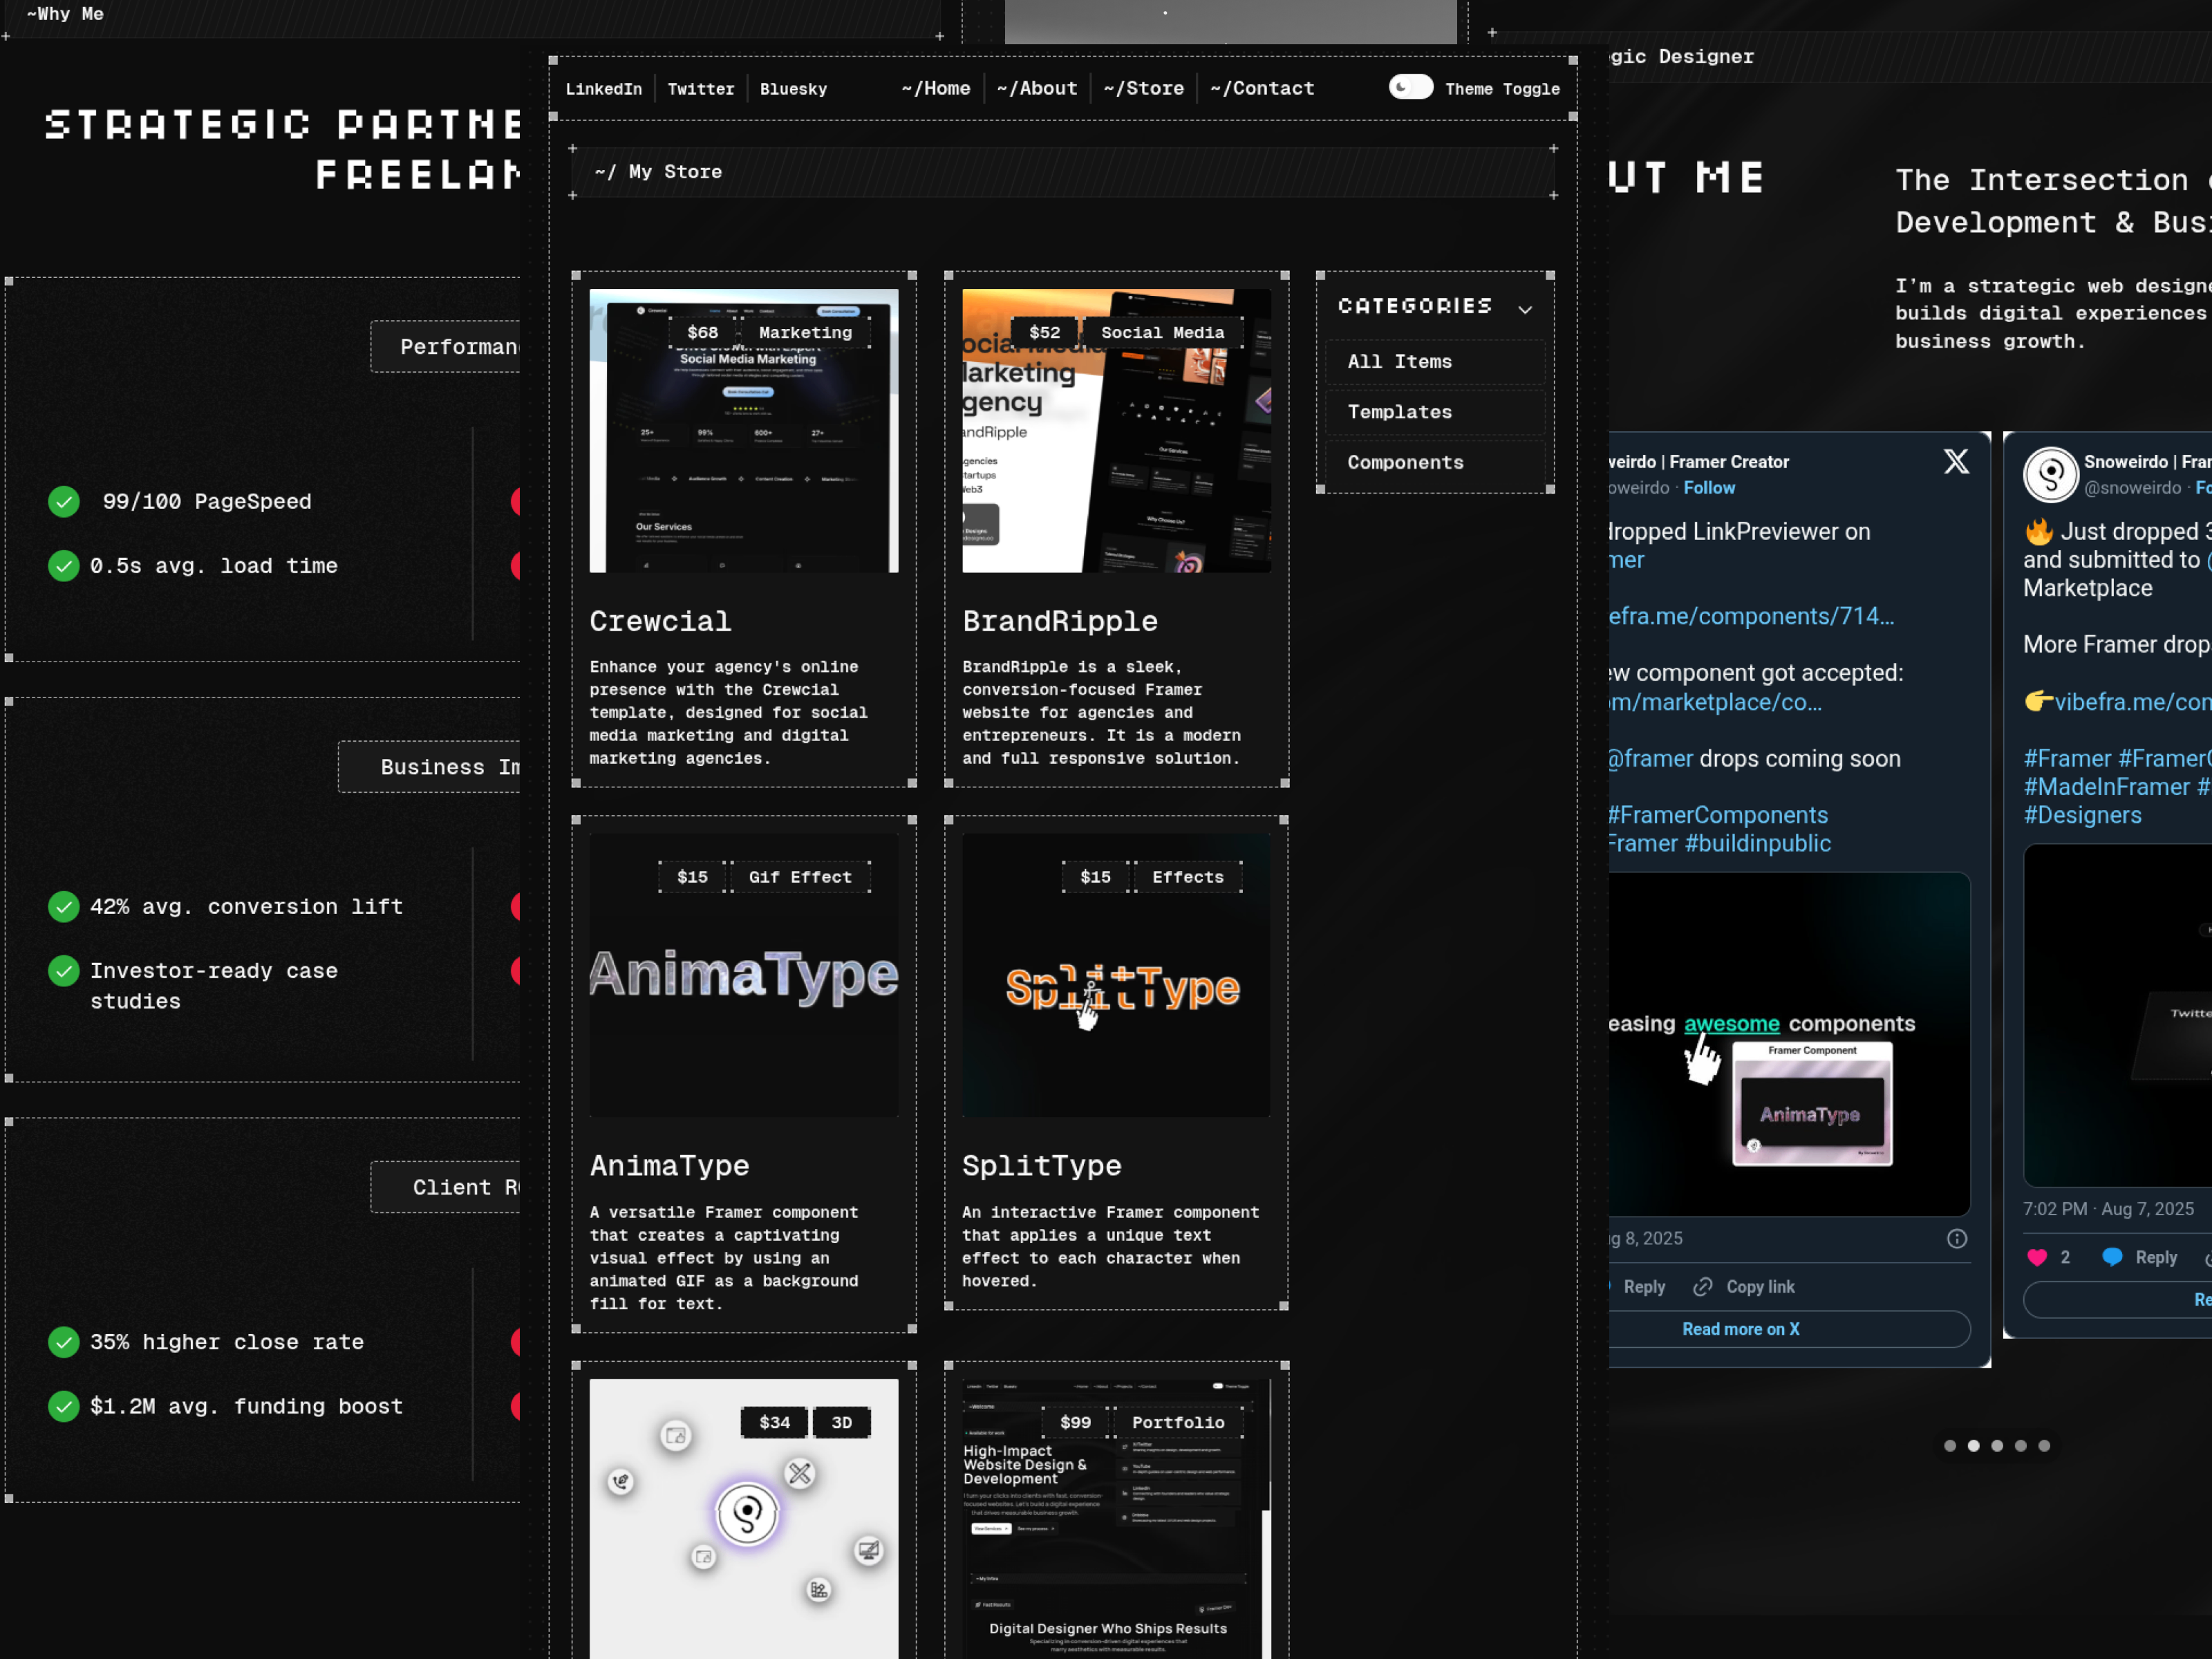Click the fire emoji in the Snoweirdo tweet
Image resolution: width=2212 pixels, height=1659 pixels.
tap(2038, 531)
